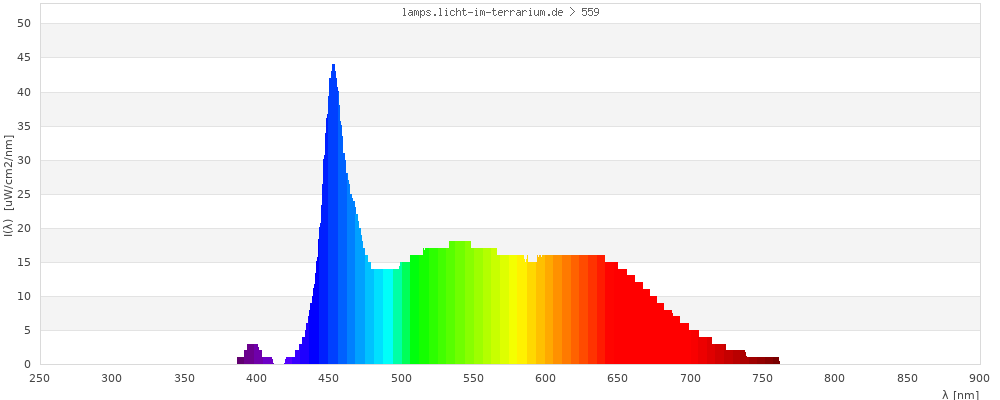This screenshot has width=1000, height=400.
Task: Click the 600 tick label on x-axis
Action: click(545, 378)
